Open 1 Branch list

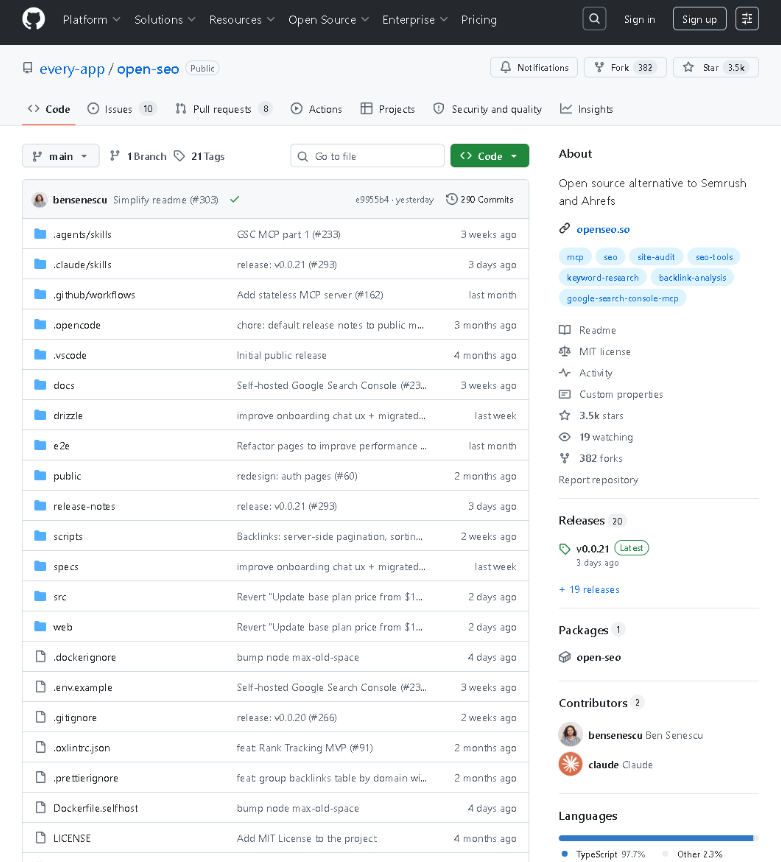138,156
